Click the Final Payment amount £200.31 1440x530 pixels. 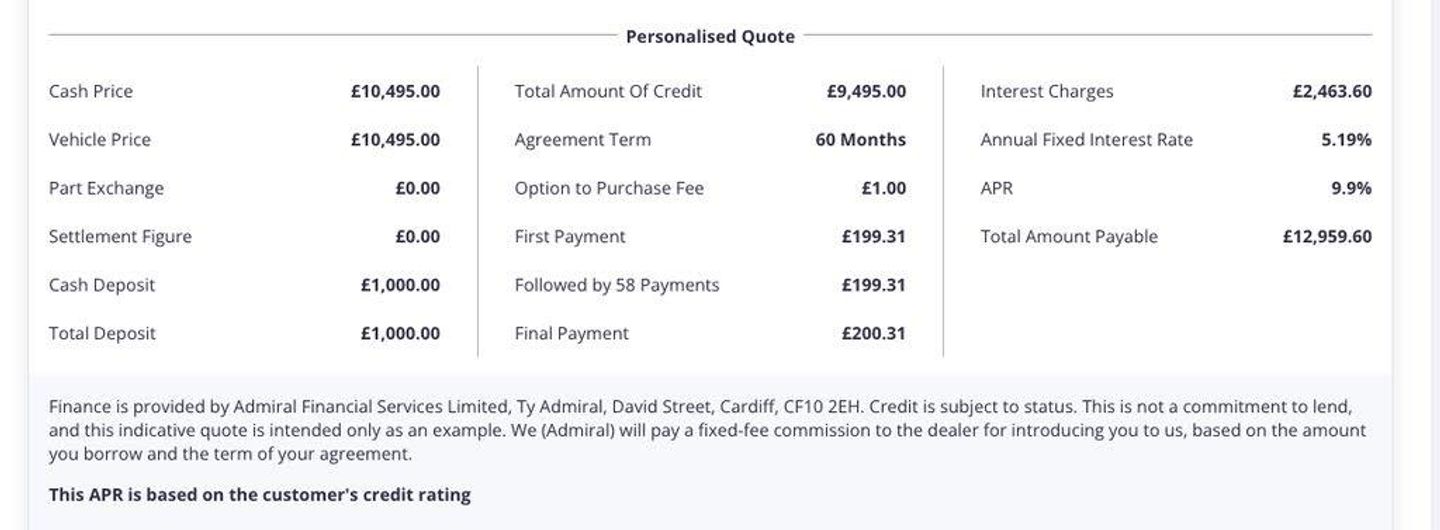[x=873, y=334]
